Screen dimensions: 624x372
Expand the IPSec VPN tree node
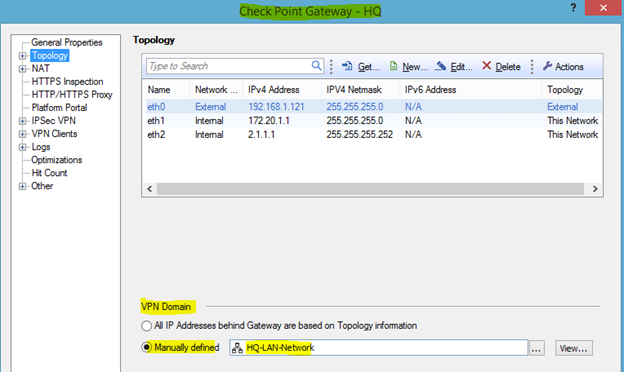22,121
